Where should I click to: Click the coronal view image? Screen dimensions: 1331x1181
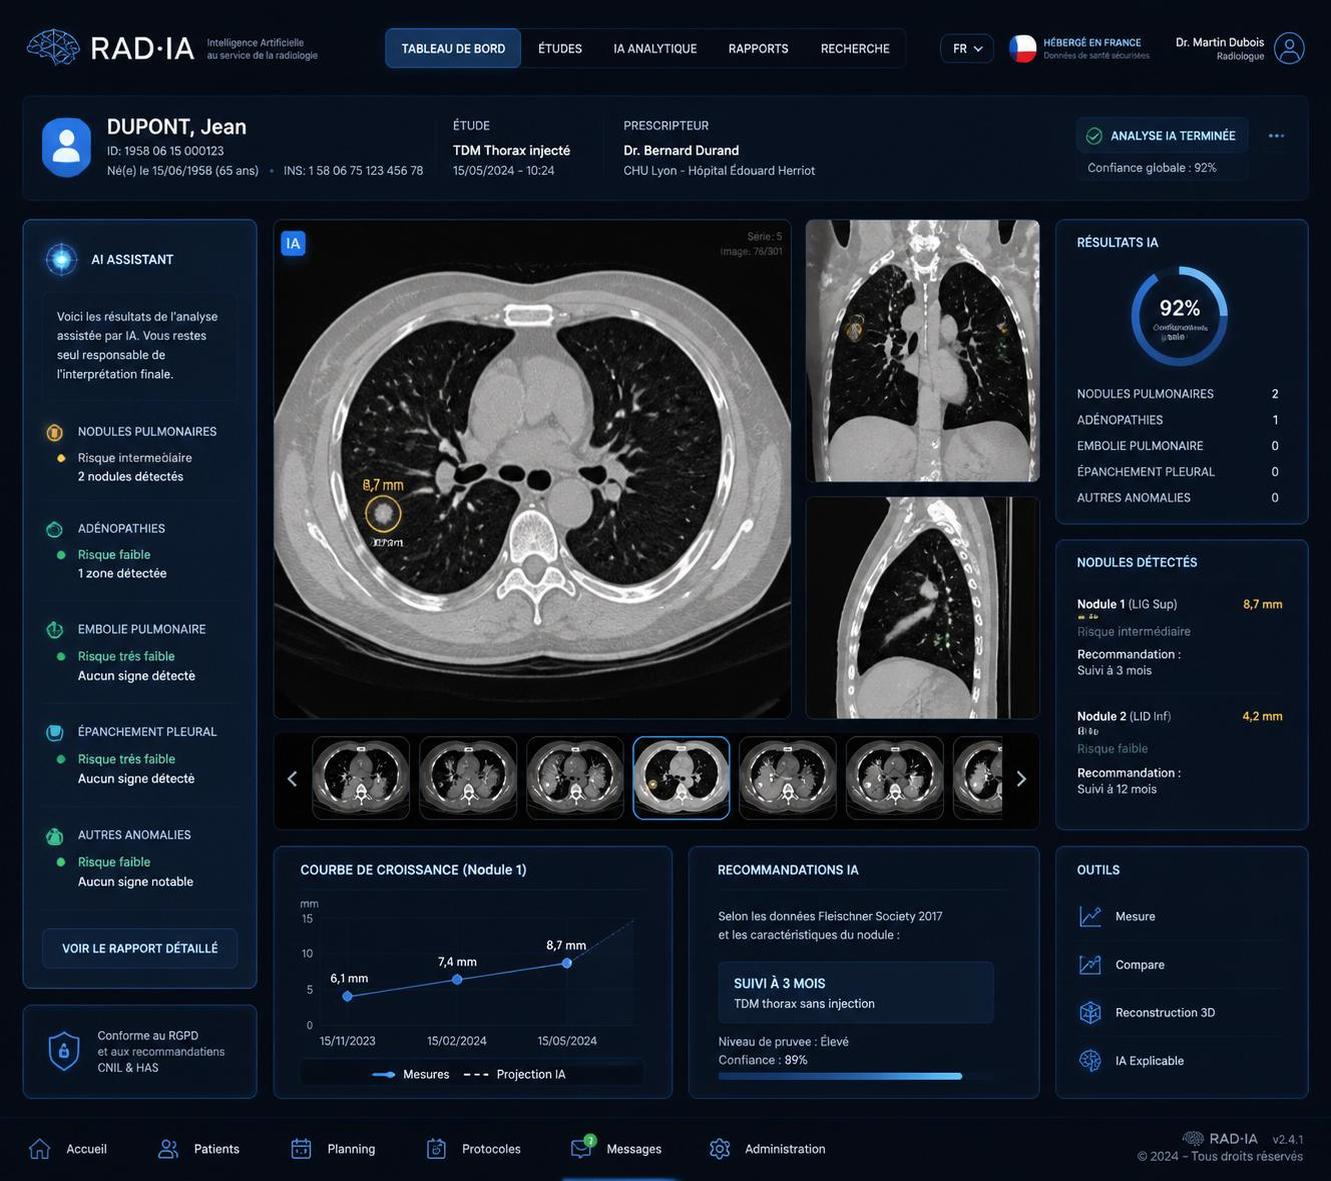(923, 350)
